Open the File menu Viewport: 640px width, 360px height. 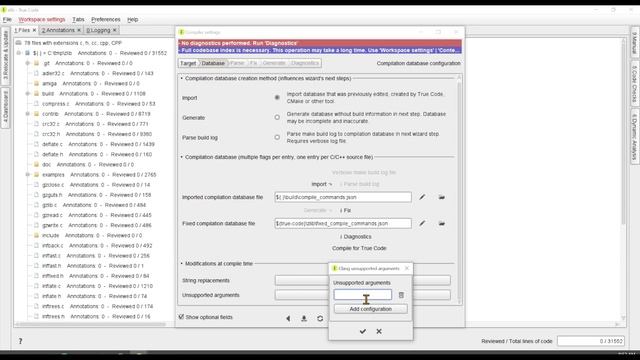pyautogui.click(x=7, y=19)
